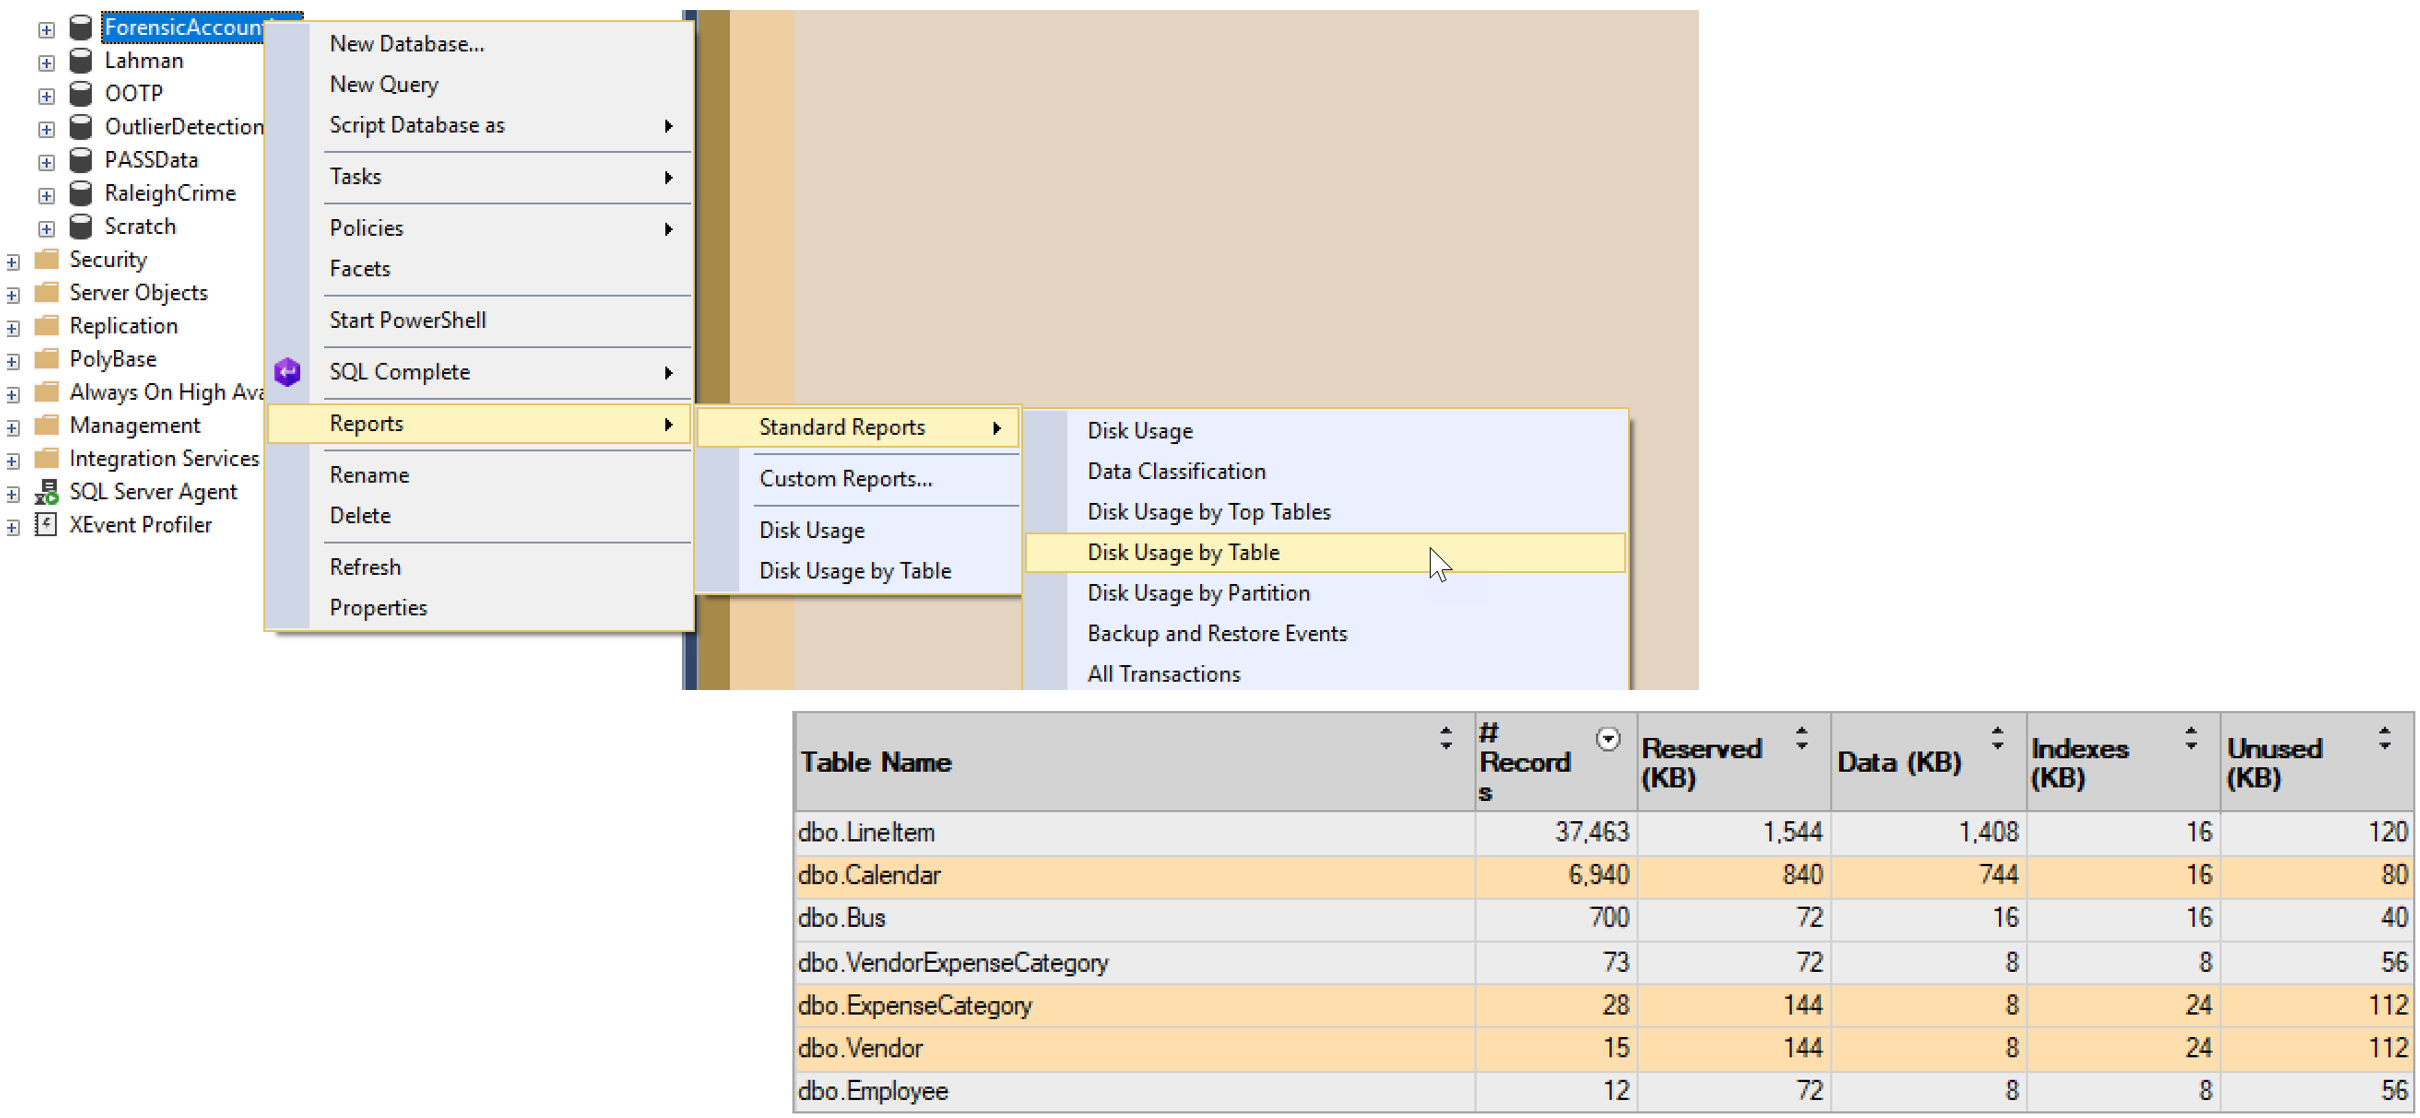Click the Security folder icon
This screenshot has height=1118, width=2420.
(x=46, y=260)
